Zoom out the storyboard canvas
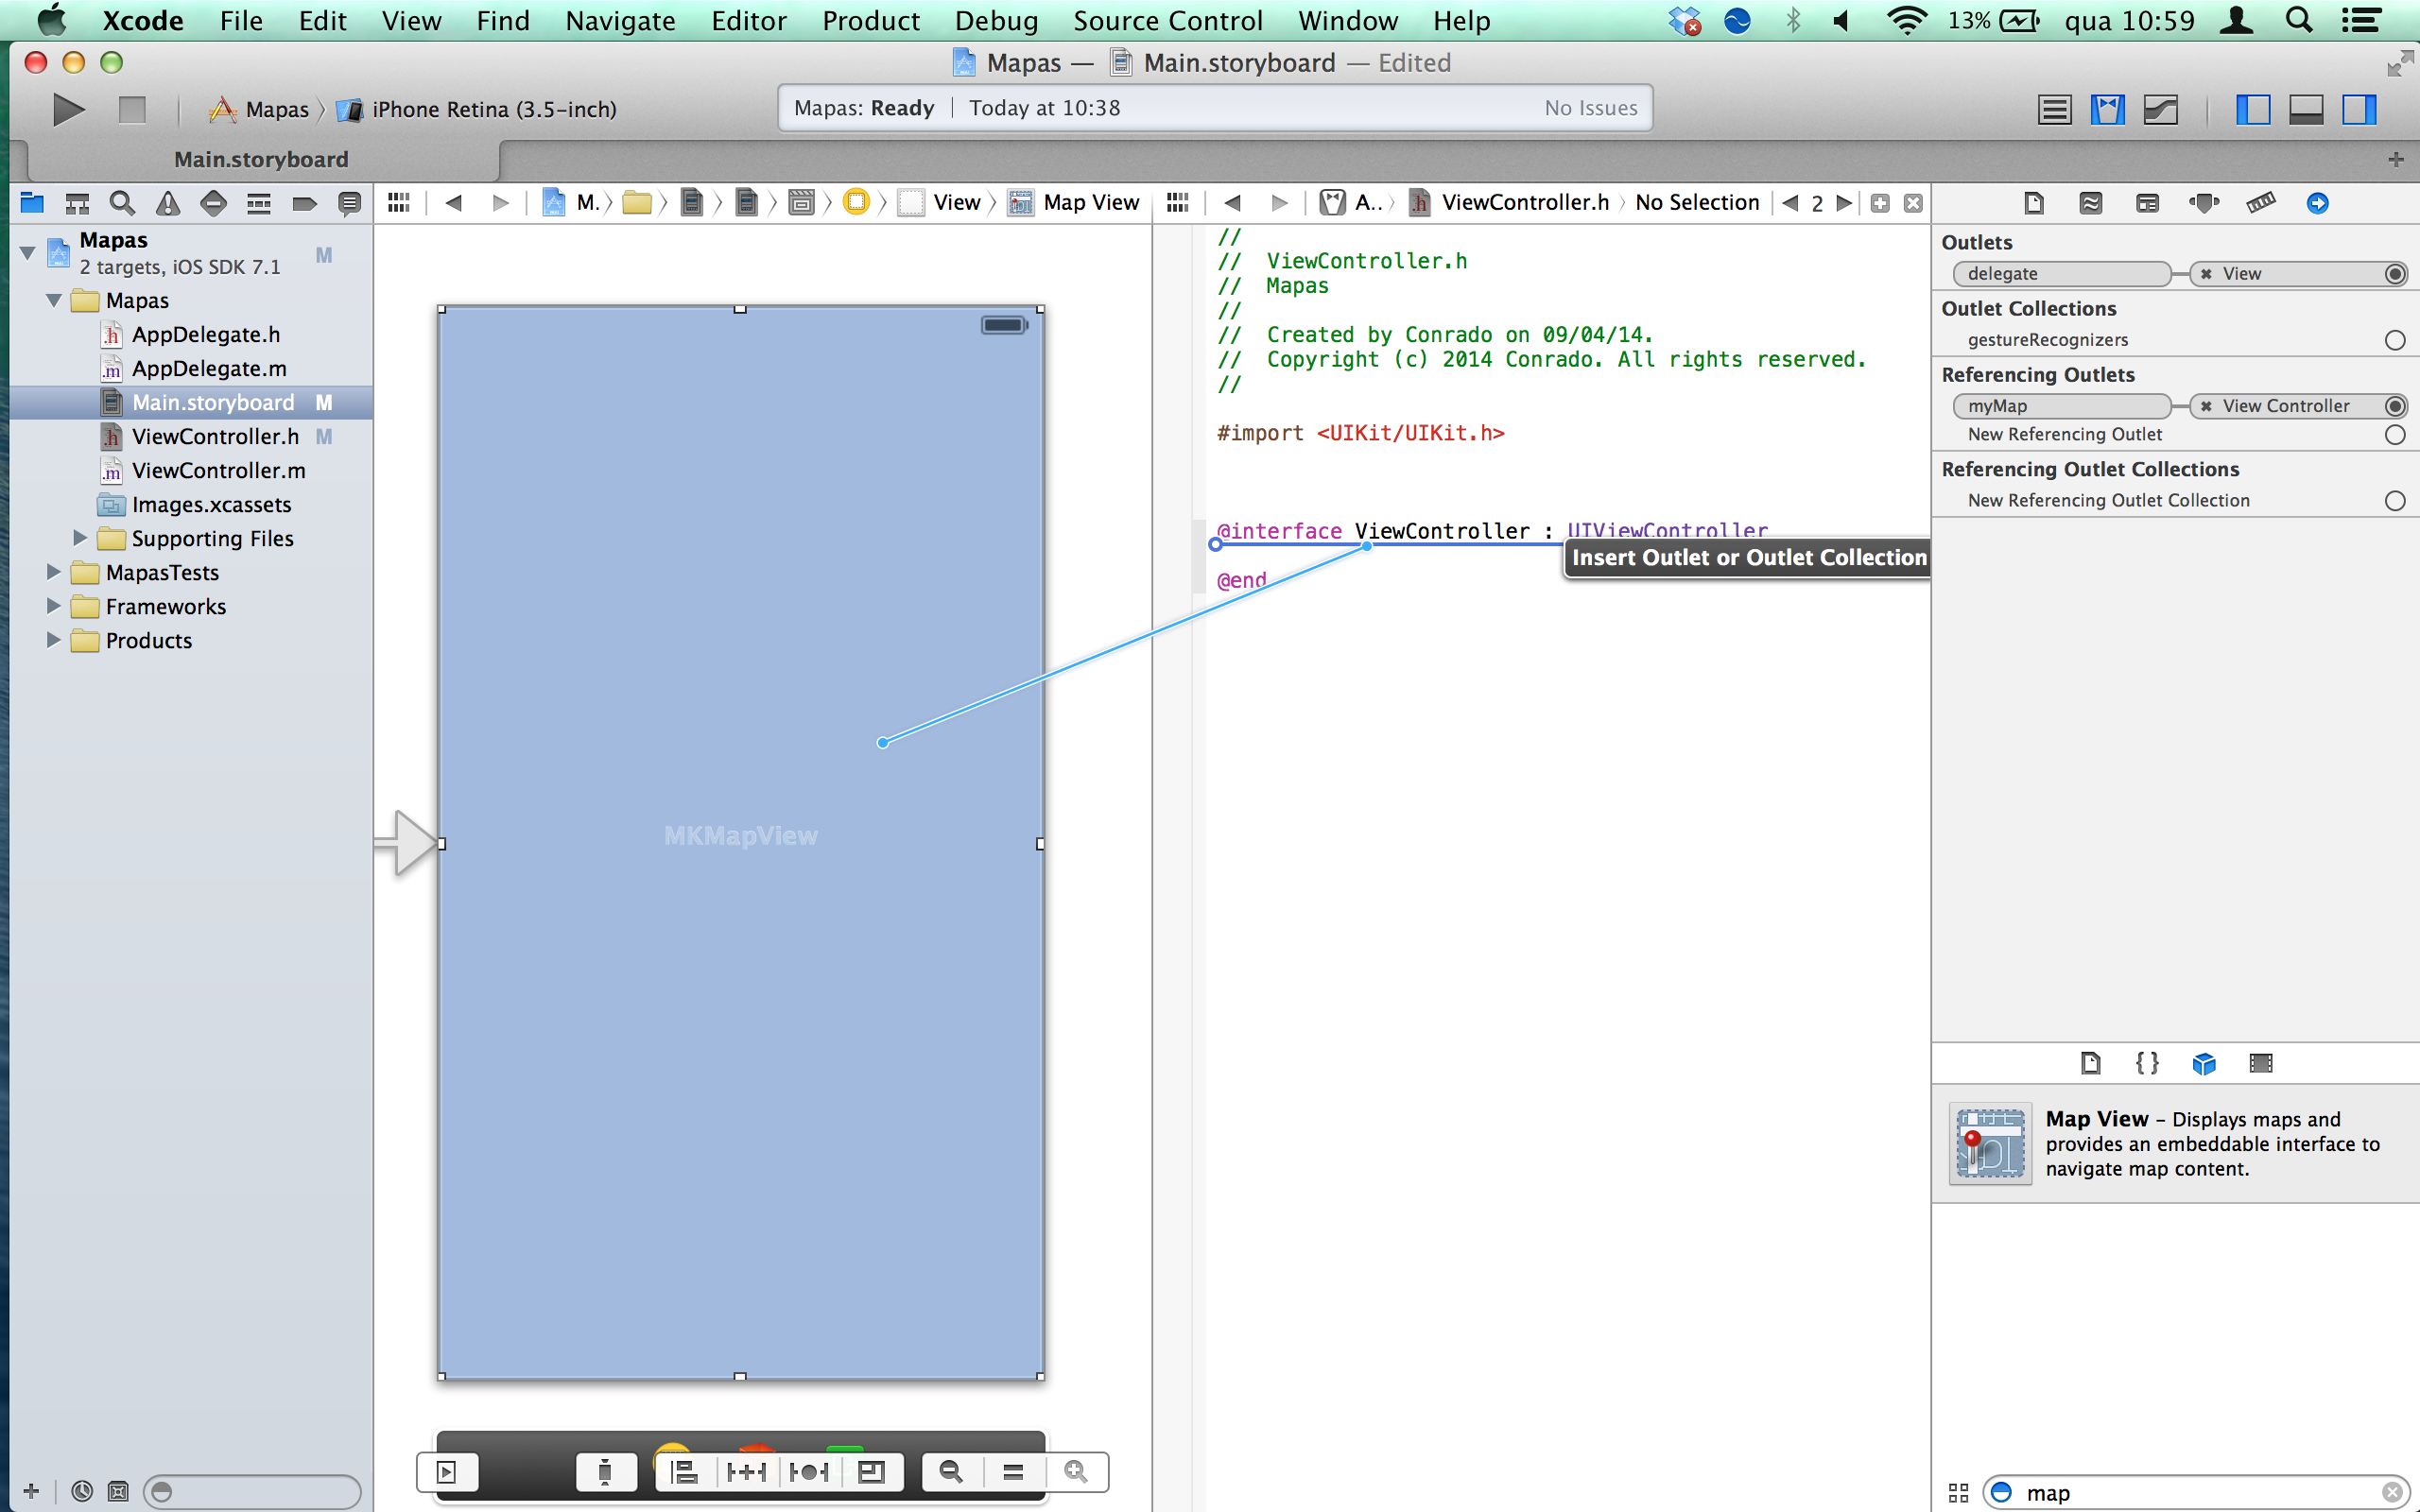 (x=950, y=1471)
